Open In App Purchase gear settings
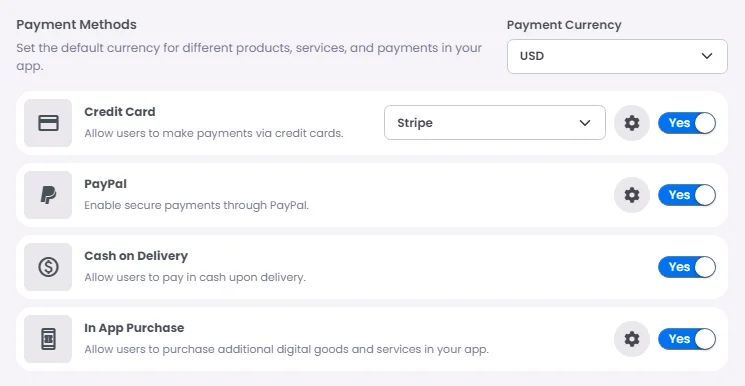 [x=631, y=339]
